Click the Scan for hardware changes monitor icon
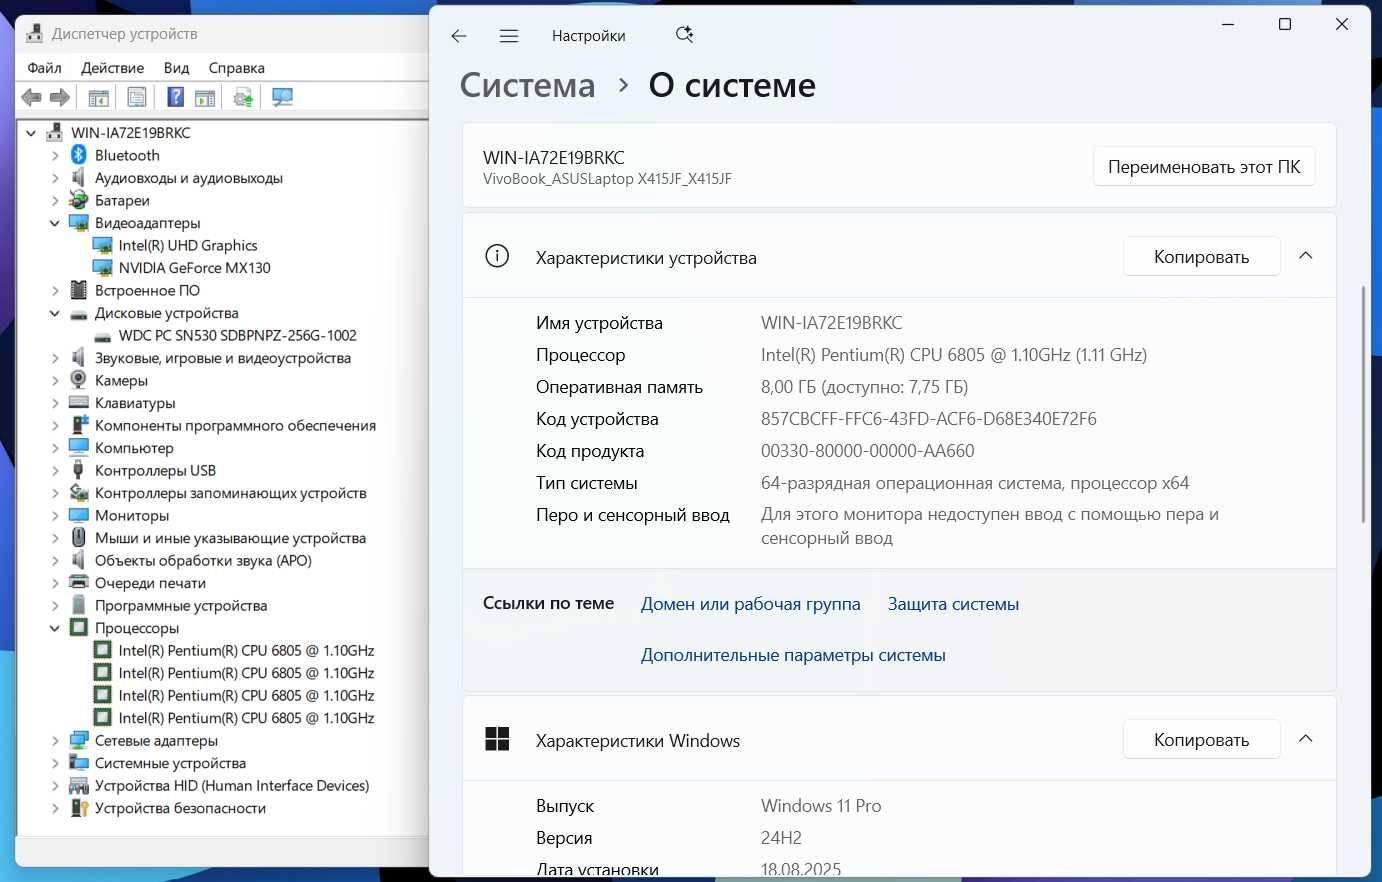Viewport: 1382px width, 882px height. pyautogui.click(x=283, y=97)
